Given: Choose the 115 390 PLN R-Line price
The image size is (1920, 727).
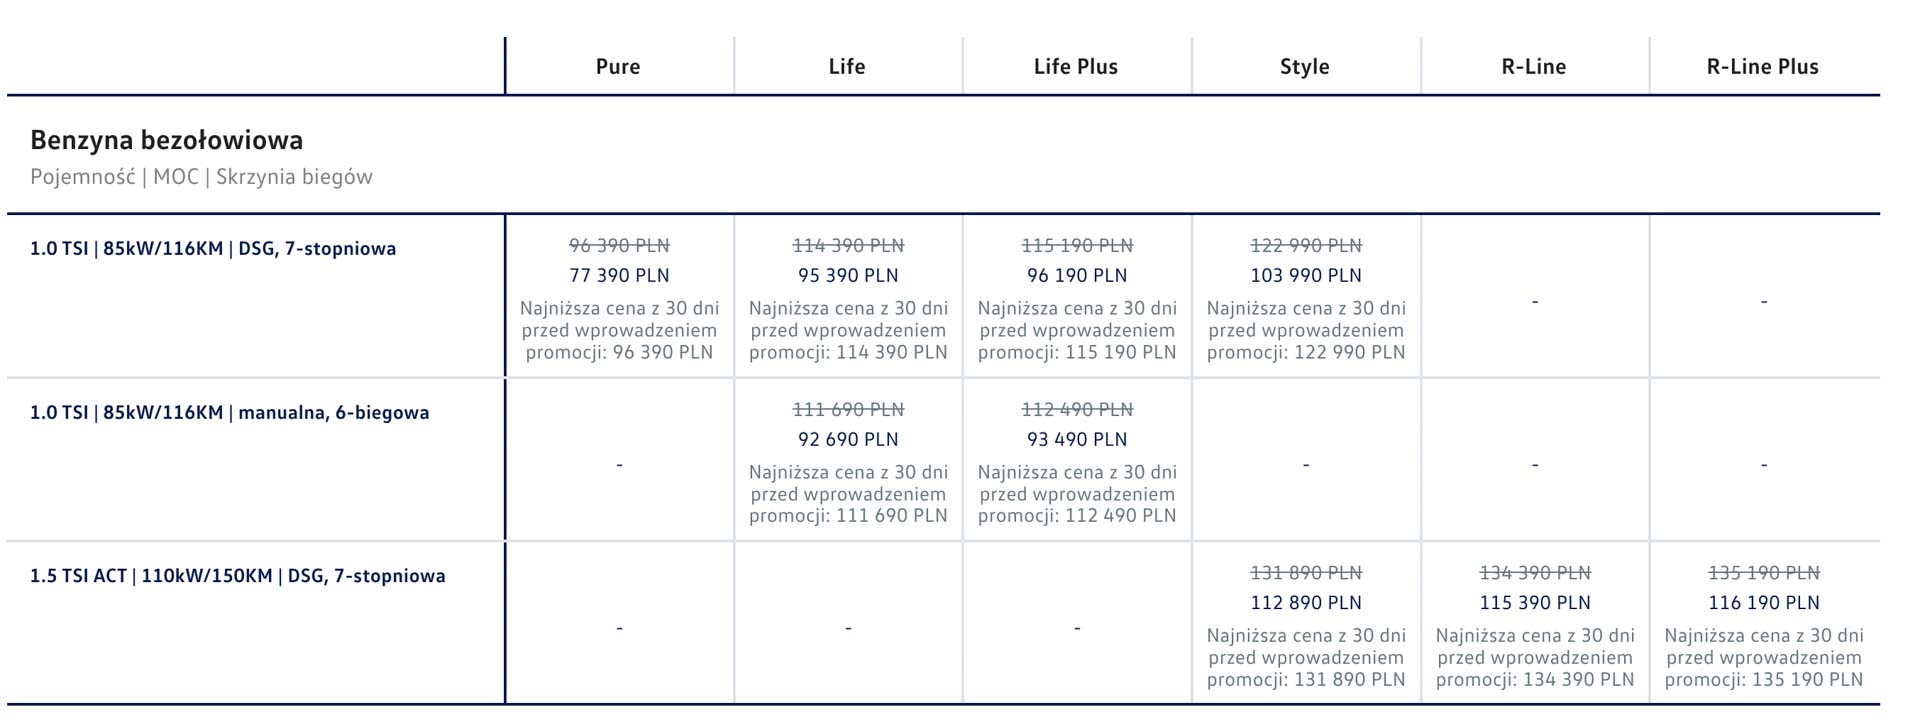Looking at the screenshot, I should [x=1535, y=603].
